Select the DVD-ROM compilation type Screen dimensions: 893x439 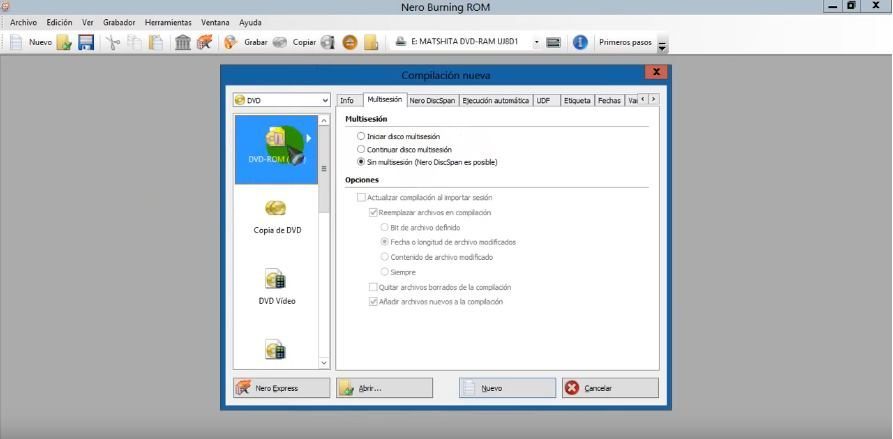[276, 149]
